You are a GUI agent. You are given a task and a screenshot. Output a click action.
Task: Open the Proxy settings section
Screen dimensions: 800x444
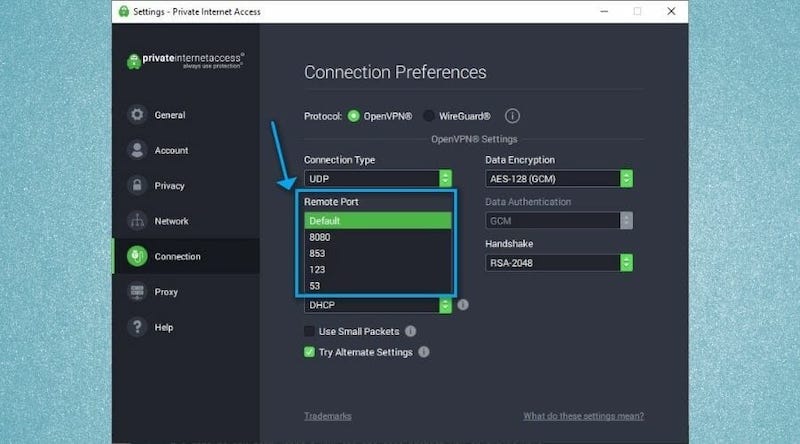point(186,292)
